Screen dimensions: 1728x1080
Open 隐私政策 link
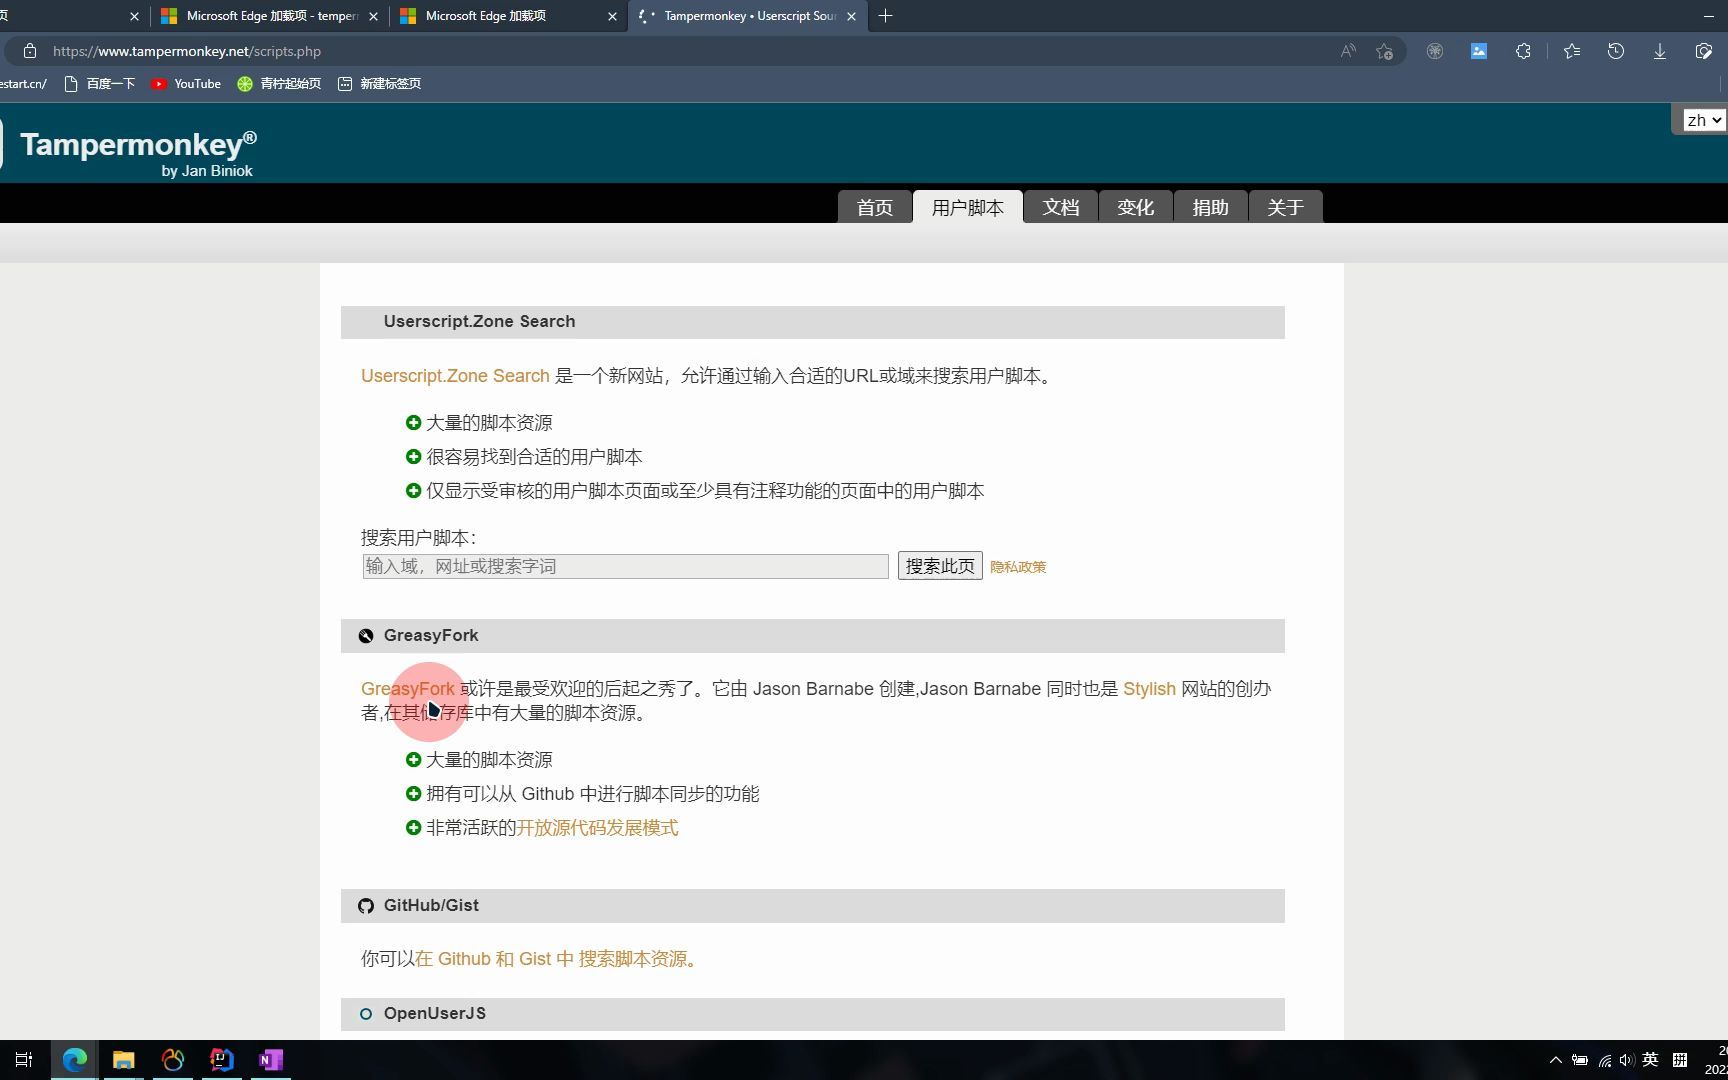pos(1018,567)
